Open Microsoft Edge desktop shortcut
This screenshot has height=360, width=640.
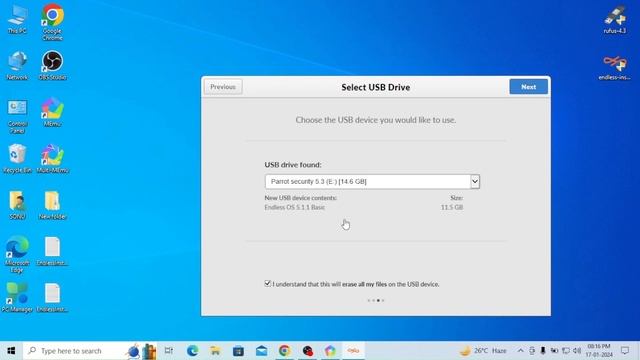17,254
